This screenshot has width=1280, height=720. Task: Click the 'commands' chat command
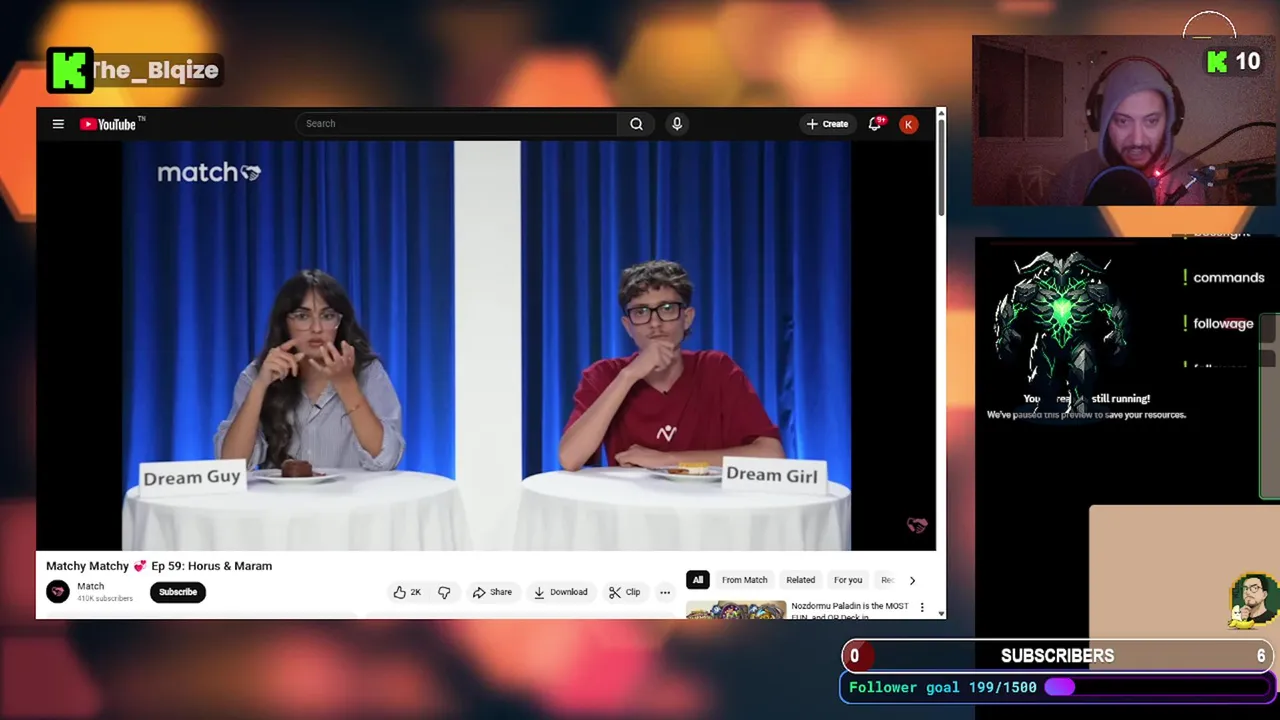pyautogui.click(x=1229, y=278)
